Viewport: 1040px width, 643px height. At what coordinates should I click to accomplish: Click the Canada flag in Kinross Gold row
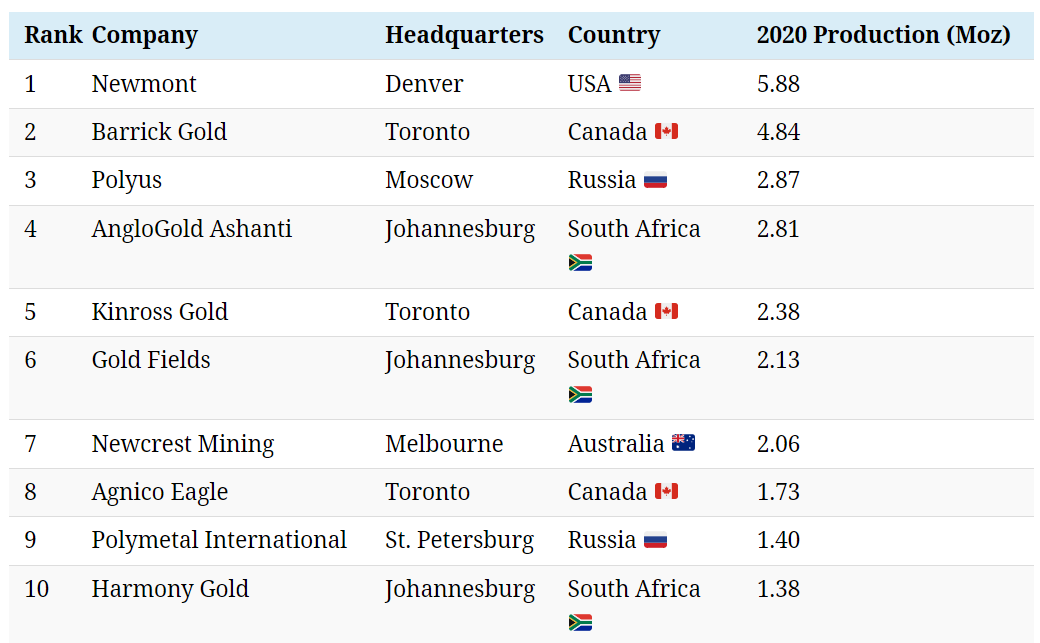tap(666, 312)
